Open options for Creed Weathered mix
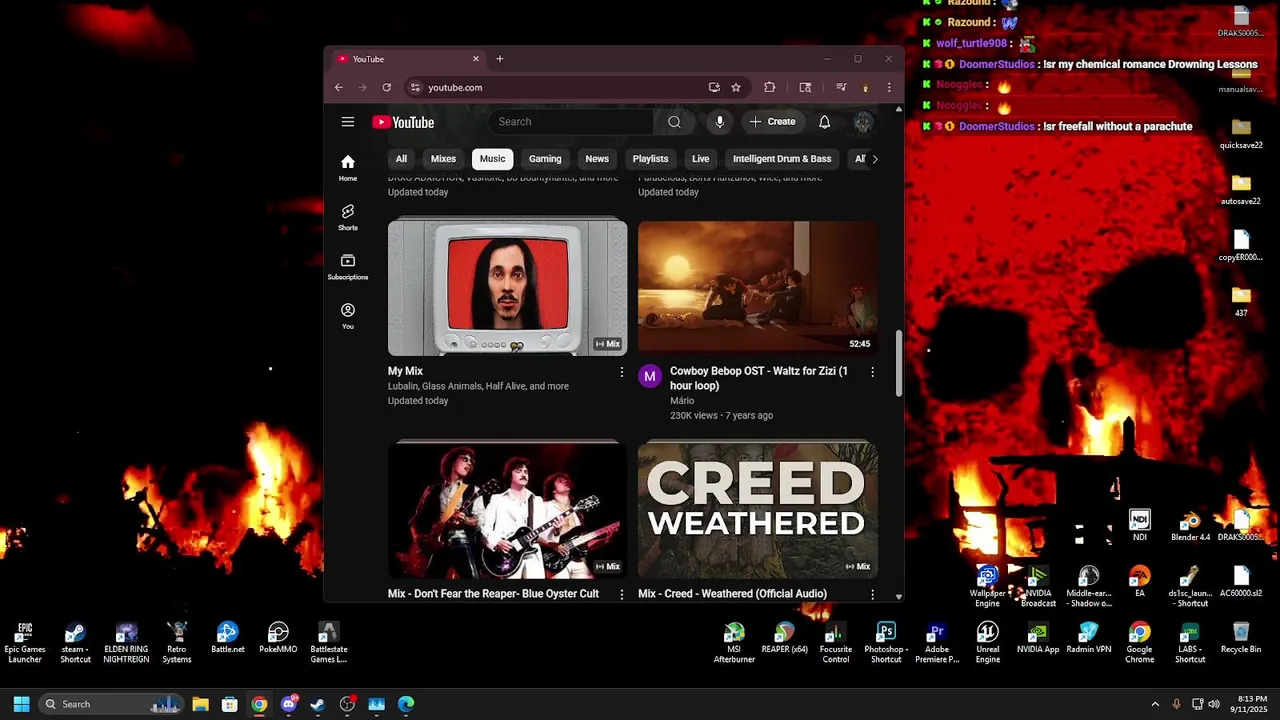The height and width of the screenshot is (720, 1280). coord(872,594)
